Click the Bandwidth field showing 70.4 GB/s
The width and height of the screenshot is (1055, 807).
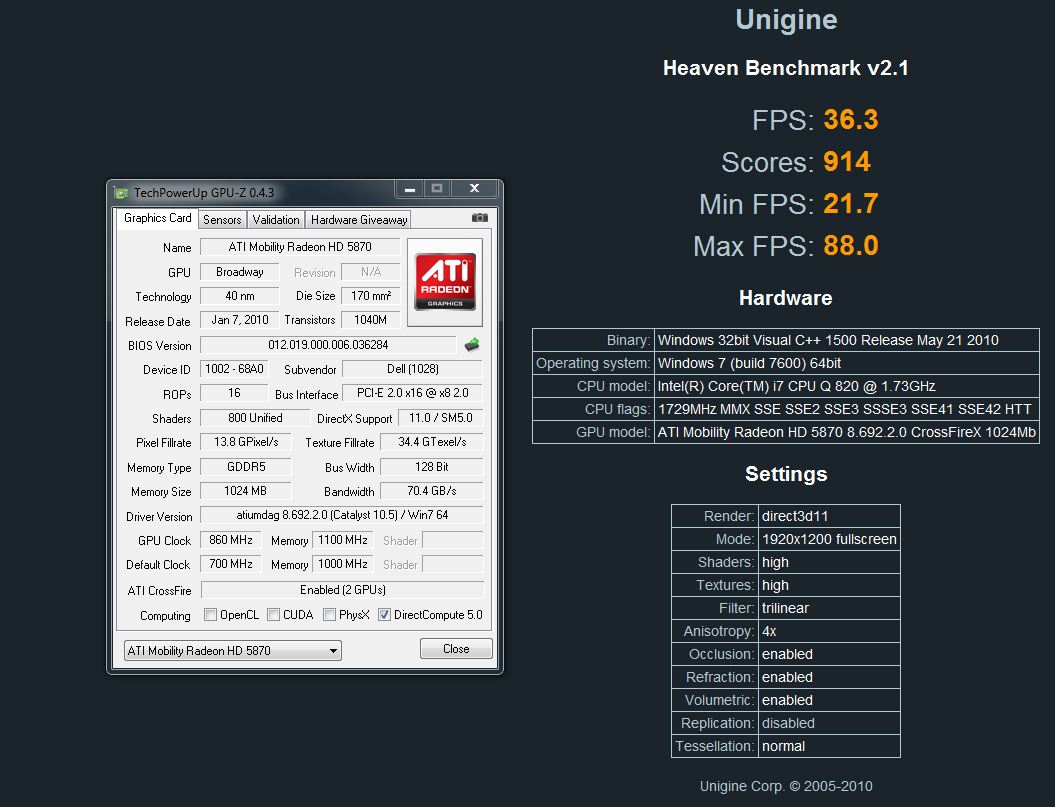tap(432, 491)
